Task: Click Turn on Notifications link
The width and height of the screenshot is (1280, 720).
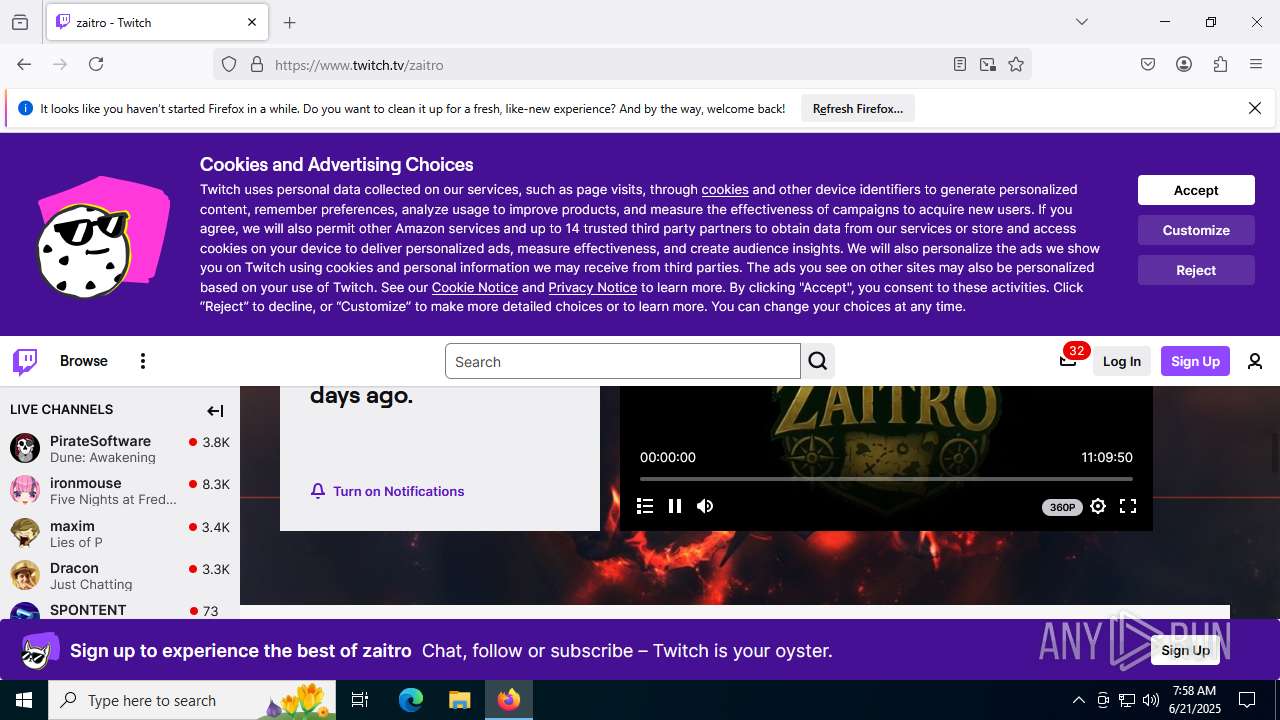Action: point(398,491)
